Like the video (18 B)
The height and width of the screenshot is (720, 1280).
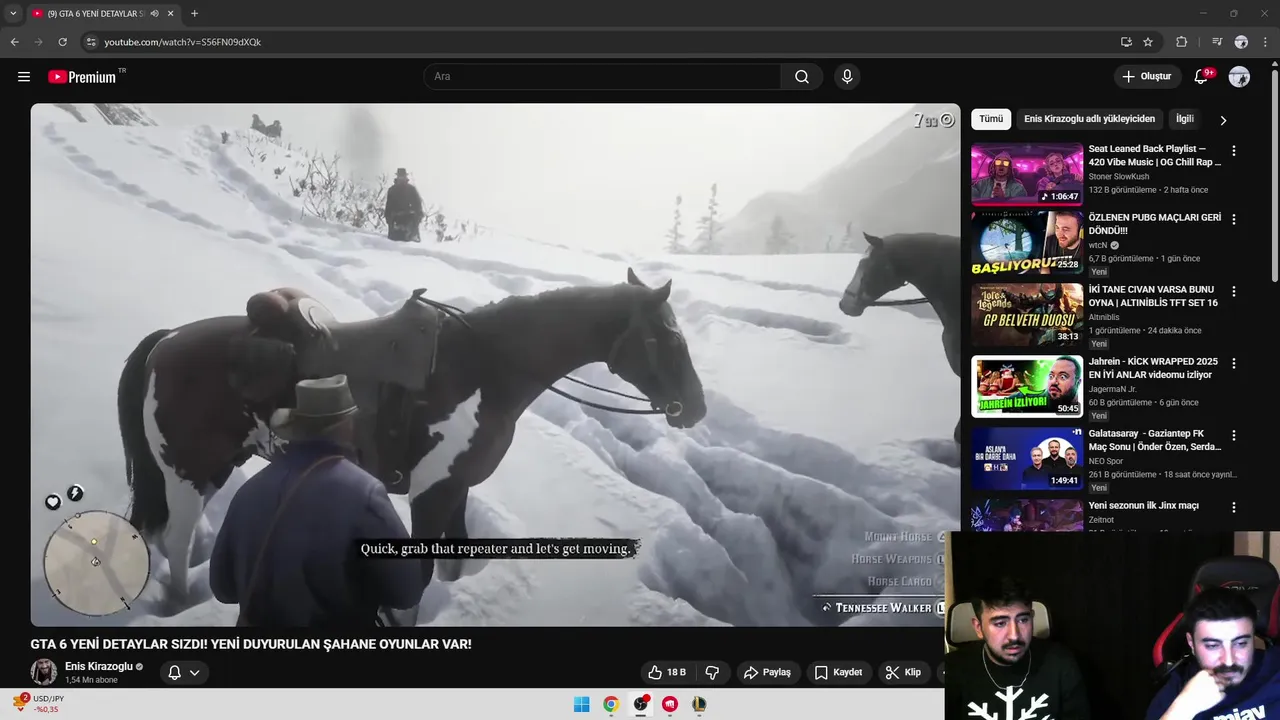click(666, 673)
